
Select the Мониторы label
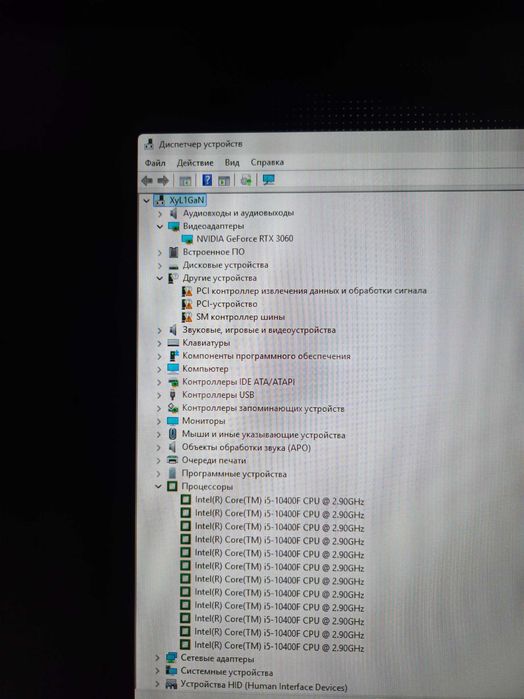pos(203,421)
